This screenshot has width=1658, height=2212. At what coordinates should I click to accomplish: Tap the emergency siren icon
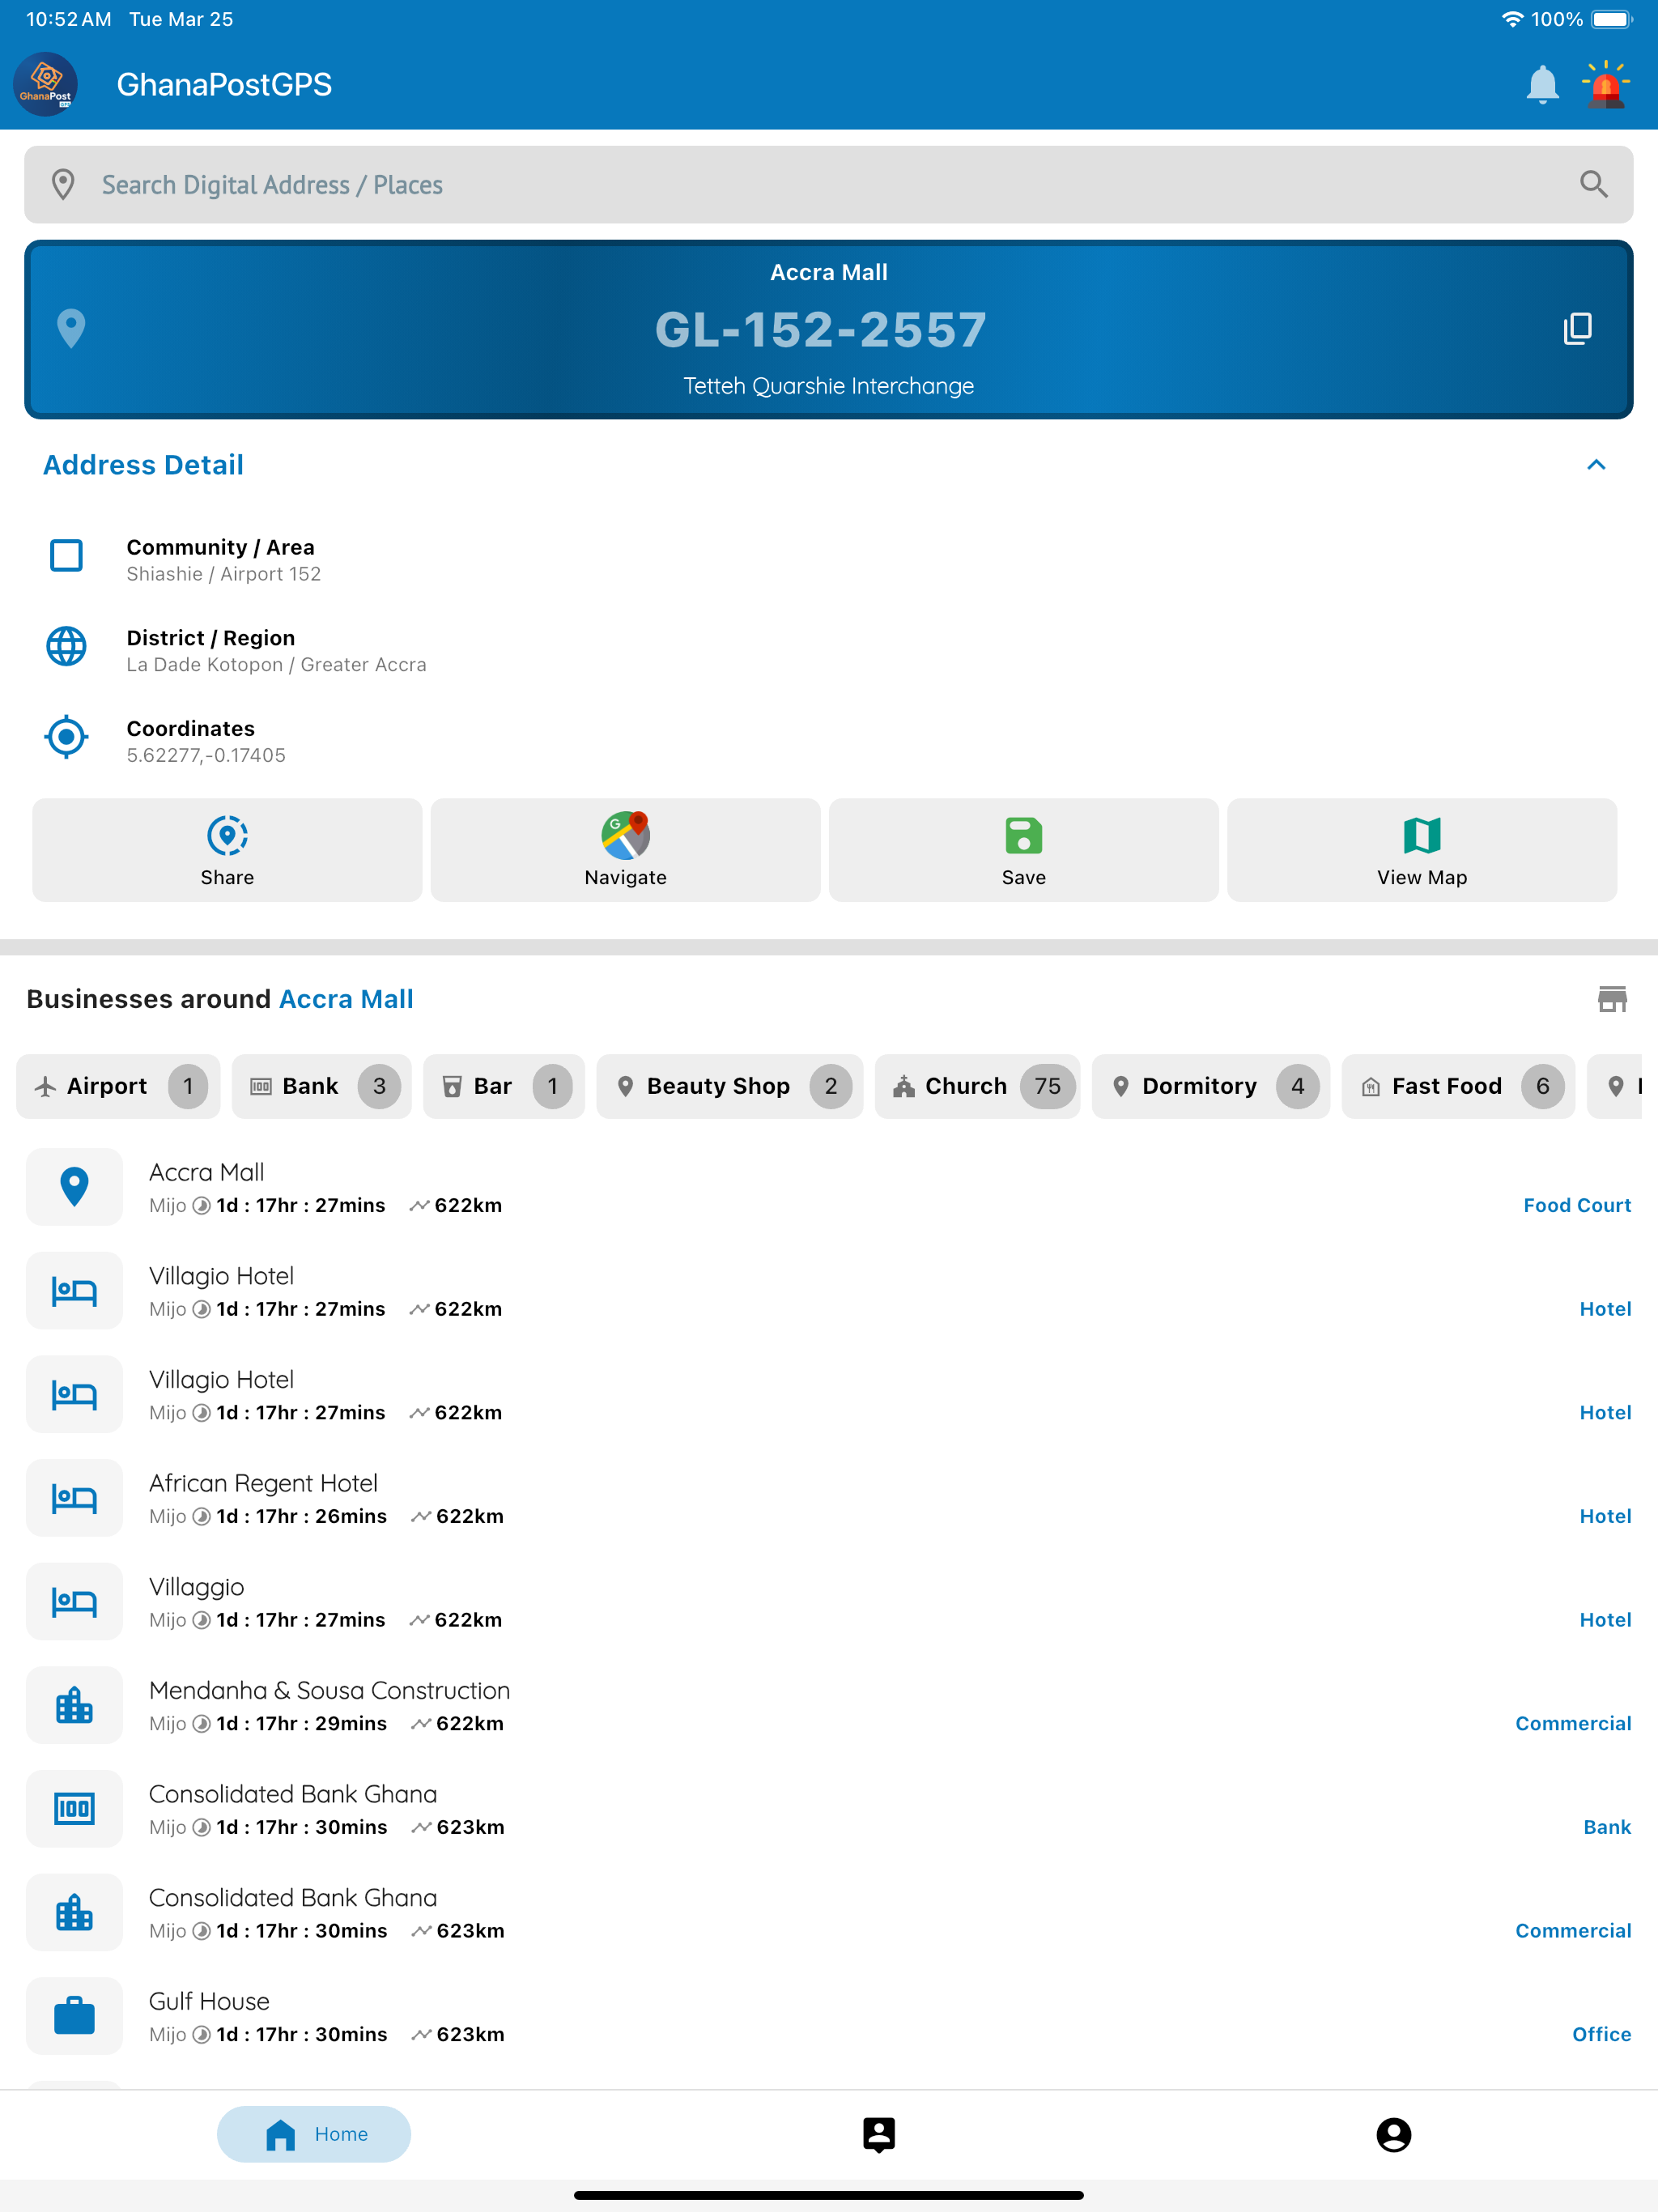(1606, 85)
